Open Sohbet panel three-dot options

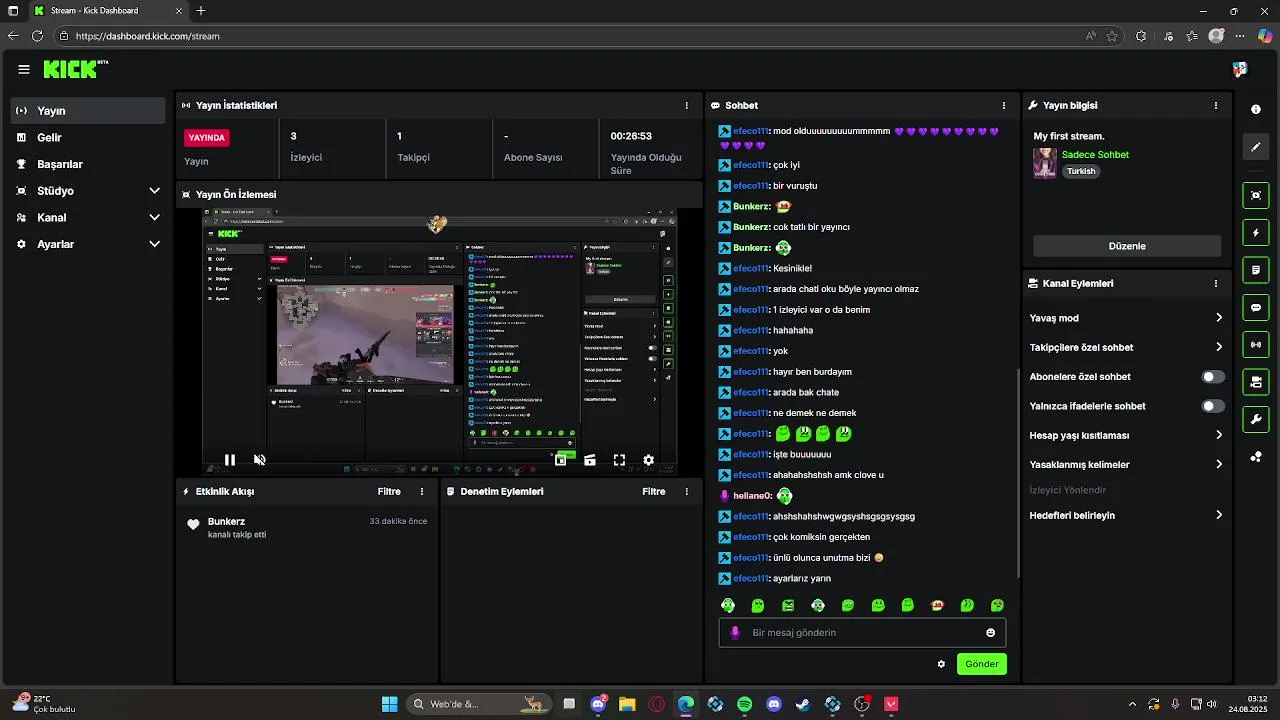(x=1004, y=105)
